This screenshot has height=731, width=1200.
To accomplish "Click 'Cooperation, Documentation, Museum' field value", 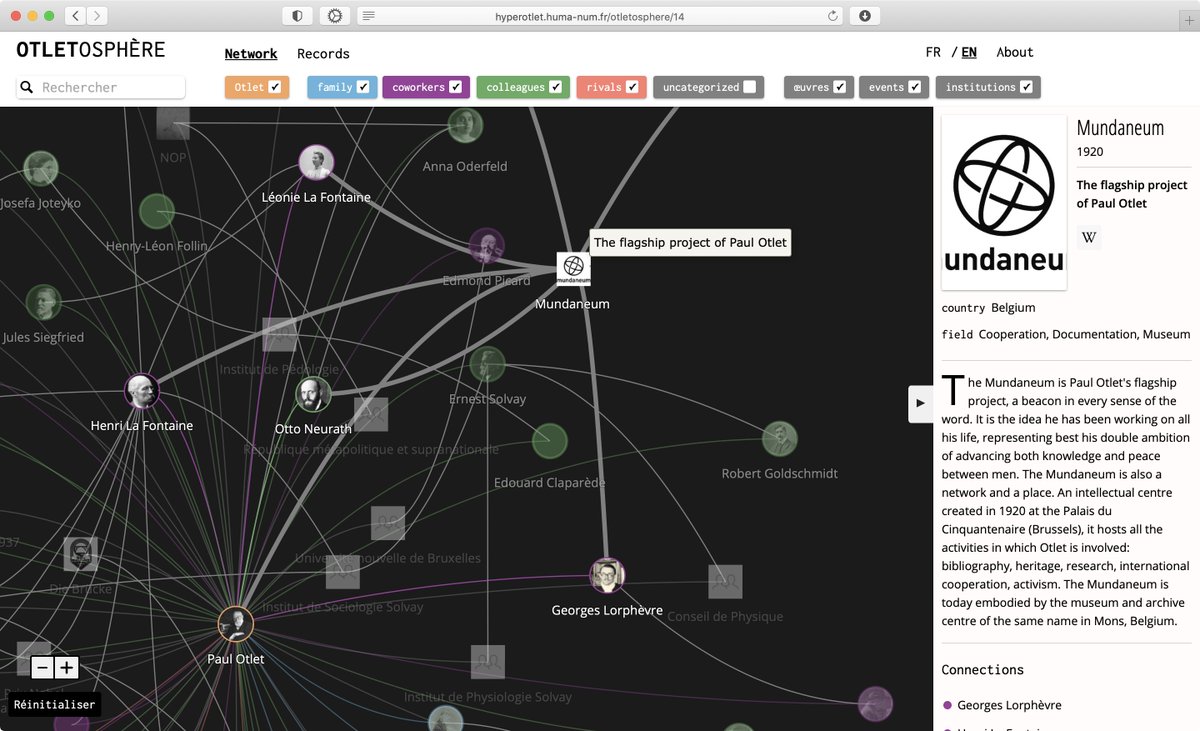I will pos(1084,334).
